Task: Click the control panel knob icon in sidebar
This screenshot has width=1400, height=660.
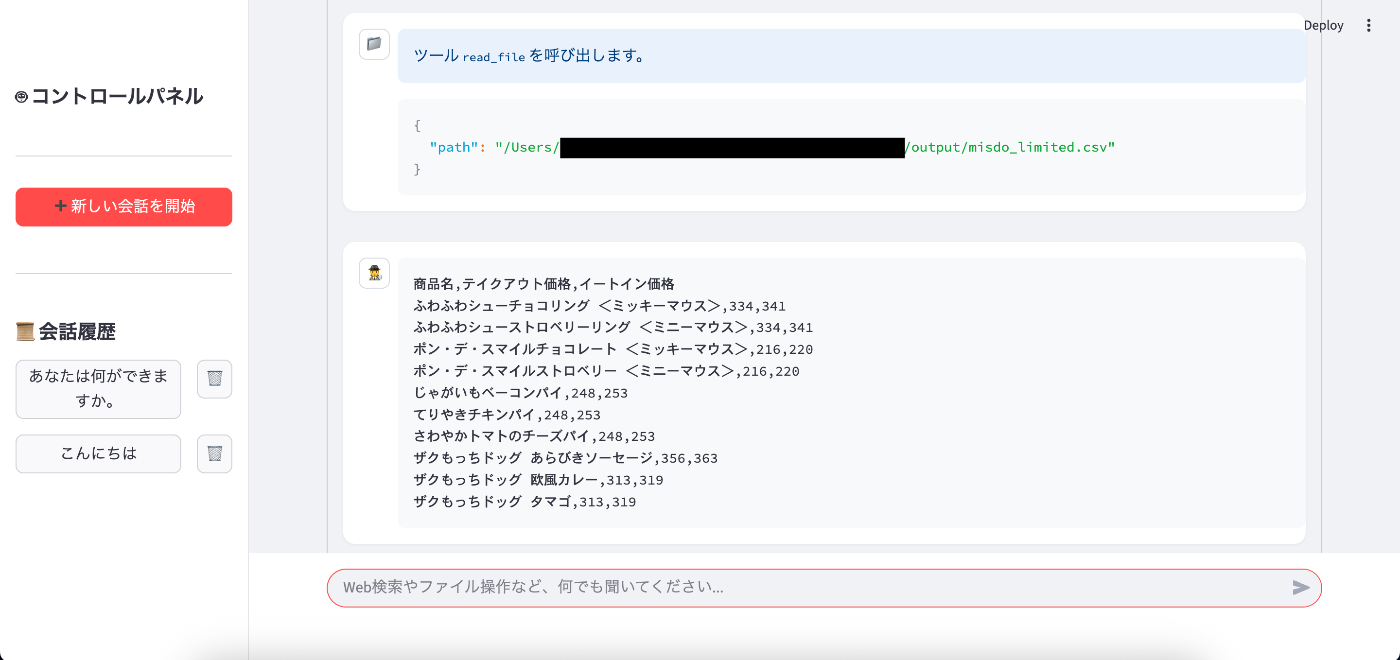Action: pos(22,95)
